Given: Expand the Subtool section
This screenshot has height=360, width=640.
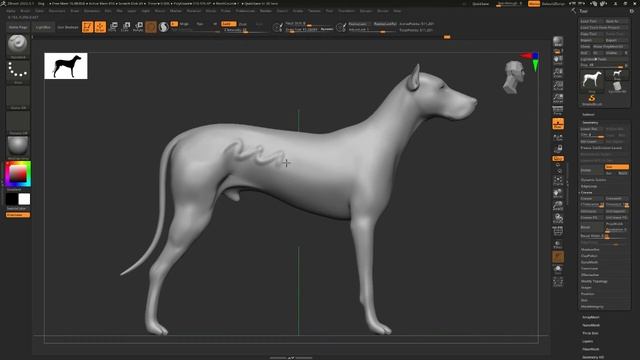Looking at the screenshot, I should 588,115.
